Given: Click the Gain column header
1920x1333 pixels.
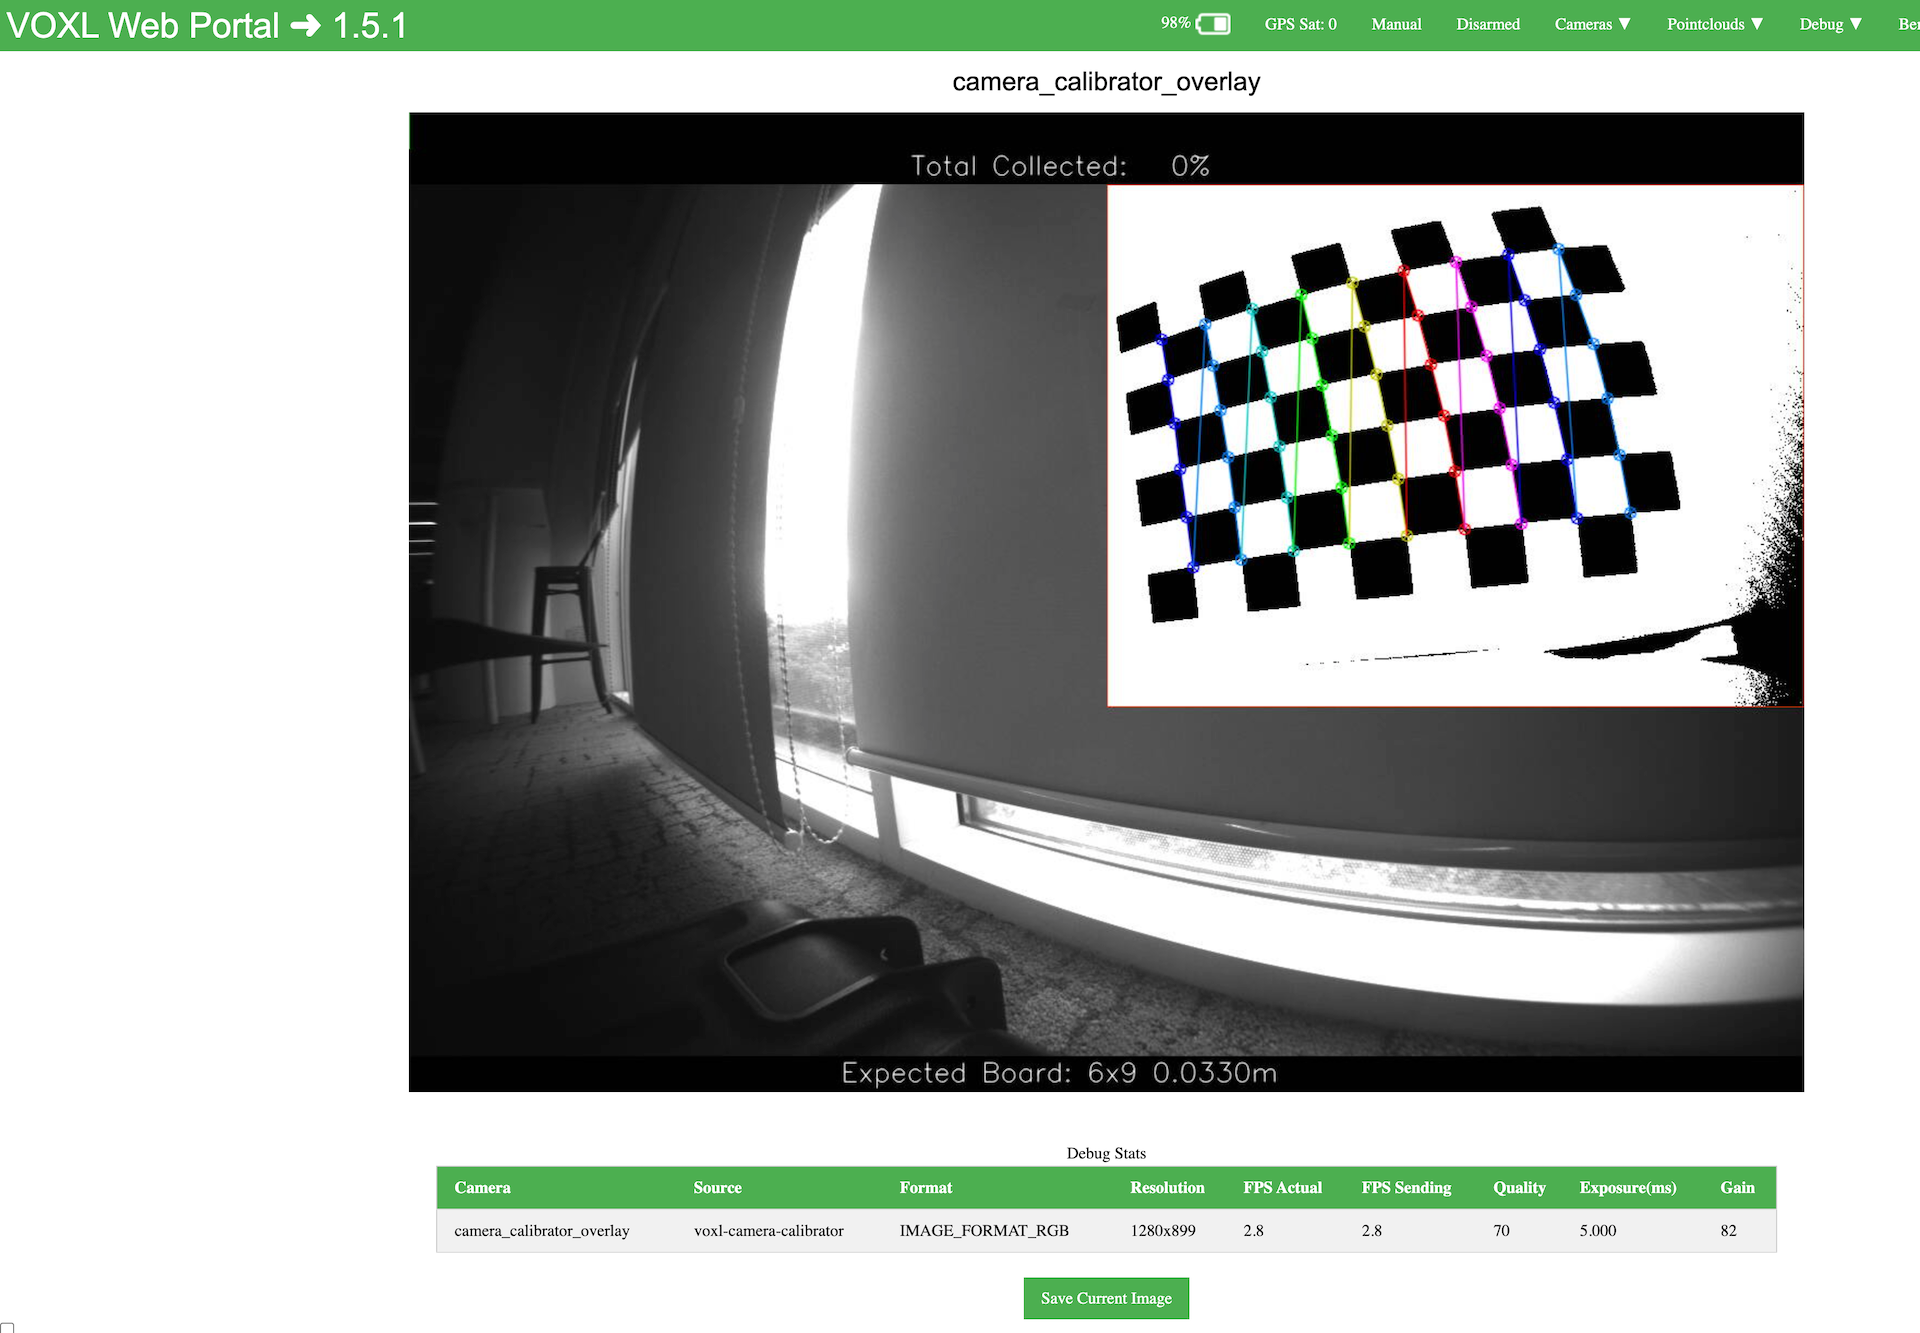Looking at the screenshot, I should pyautogui.click(x=1737, y=1188).
